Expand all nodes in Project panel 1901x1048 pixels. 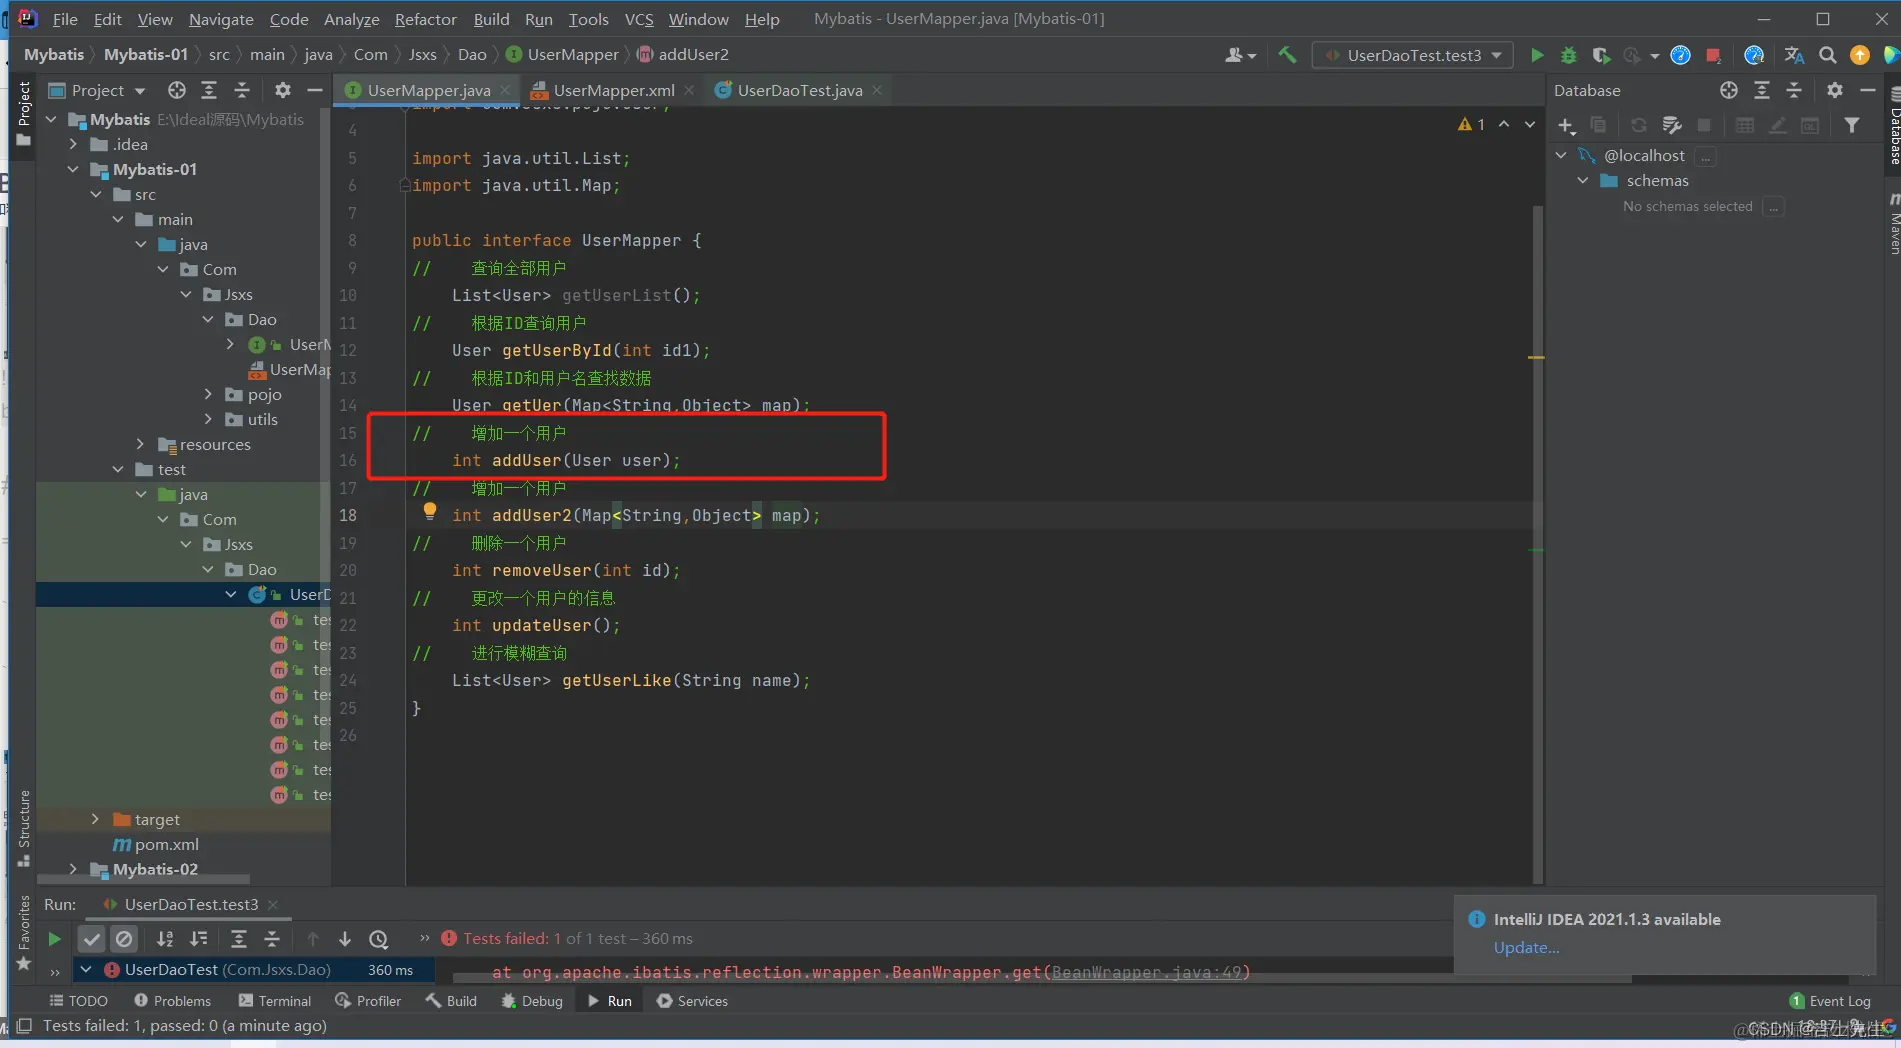point(209,90)
